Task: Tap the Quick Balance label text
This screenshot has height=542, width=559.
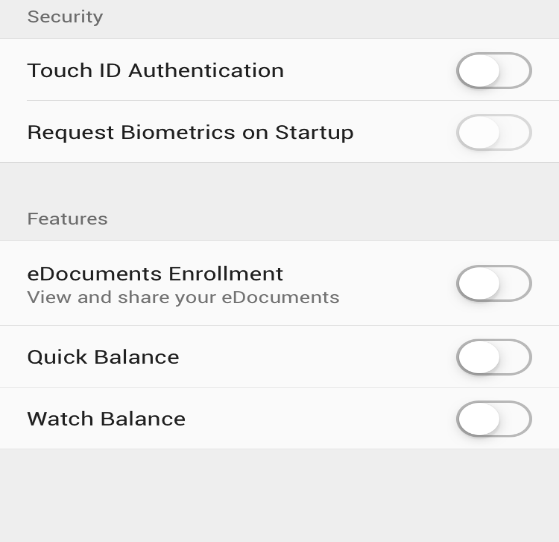Action: (103, 357)
